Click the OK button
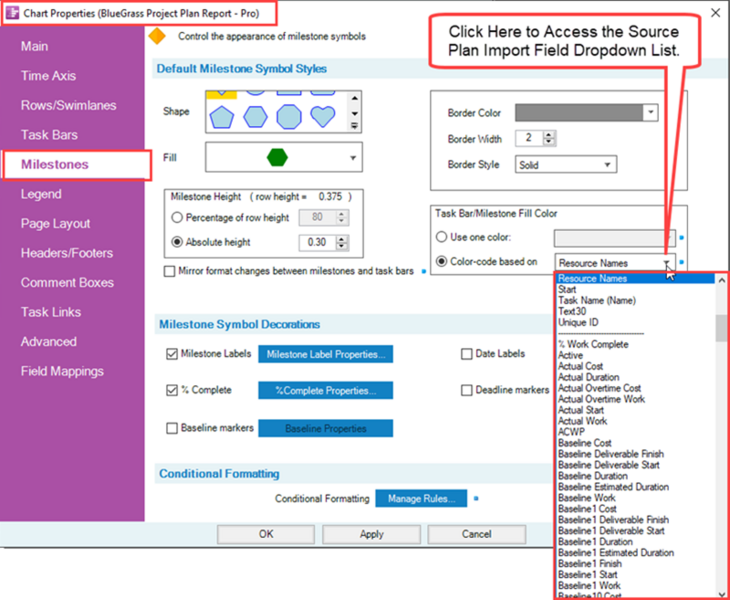Viewport: 730px width, 600px height. tap(266, 534)
